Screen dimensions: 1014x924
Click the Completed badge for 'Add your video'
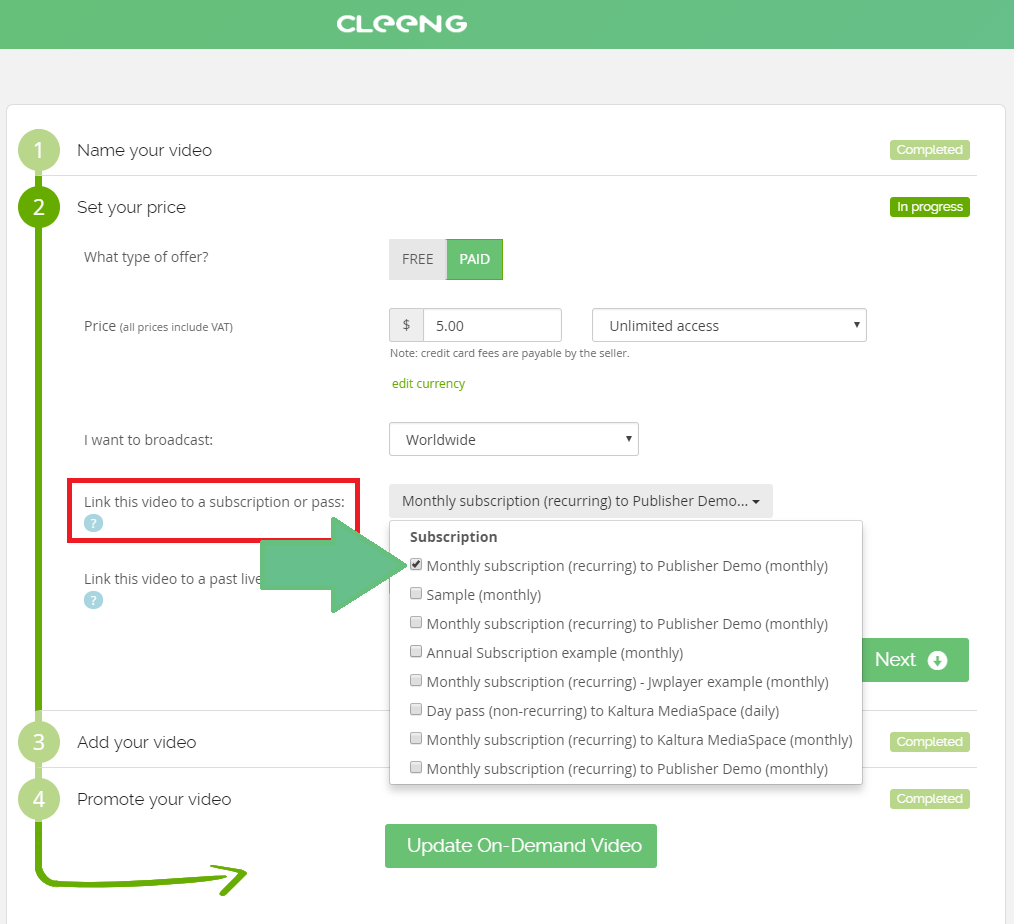click(x=929, y=742)
